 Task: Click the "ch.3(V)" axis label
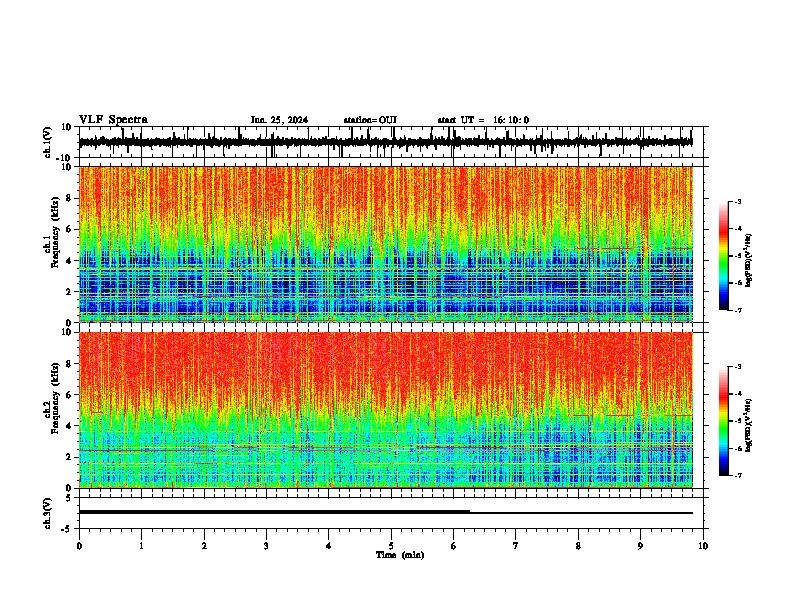pyautogui.click(x=48, y=513)
